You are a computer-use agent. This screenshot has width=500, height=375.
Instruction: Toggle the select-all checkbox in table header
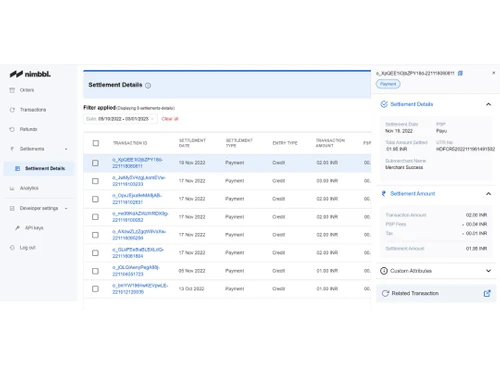[x=96, y=143]
